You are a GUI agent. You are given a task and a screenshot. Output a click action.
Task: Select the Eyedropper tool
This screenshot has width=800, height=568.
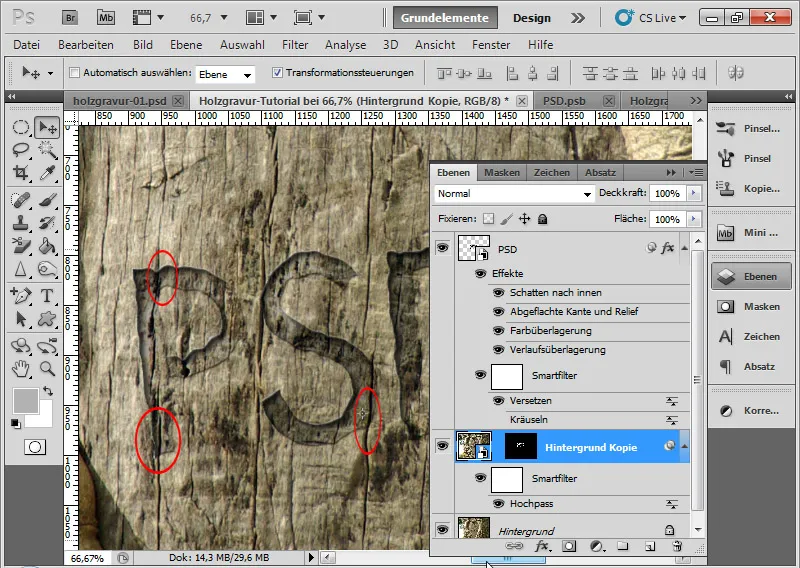tap(47, 173)
